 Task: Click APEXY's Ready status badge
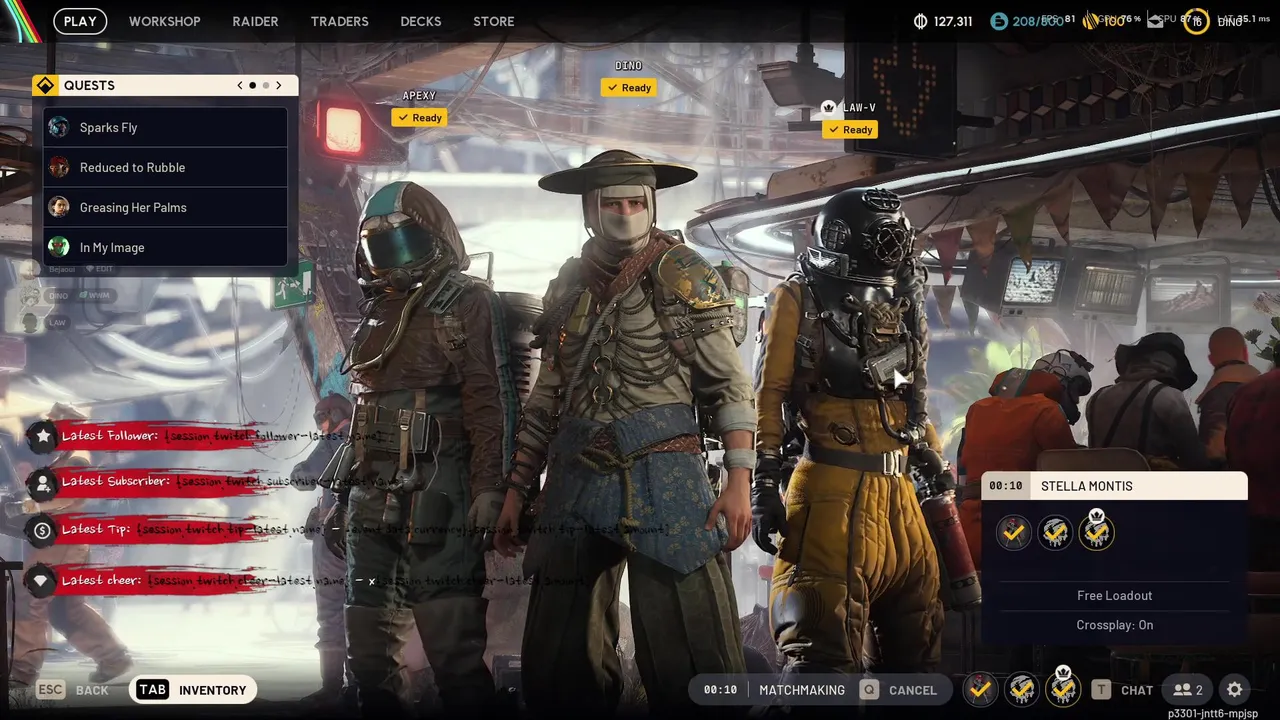tap(419, 117)
